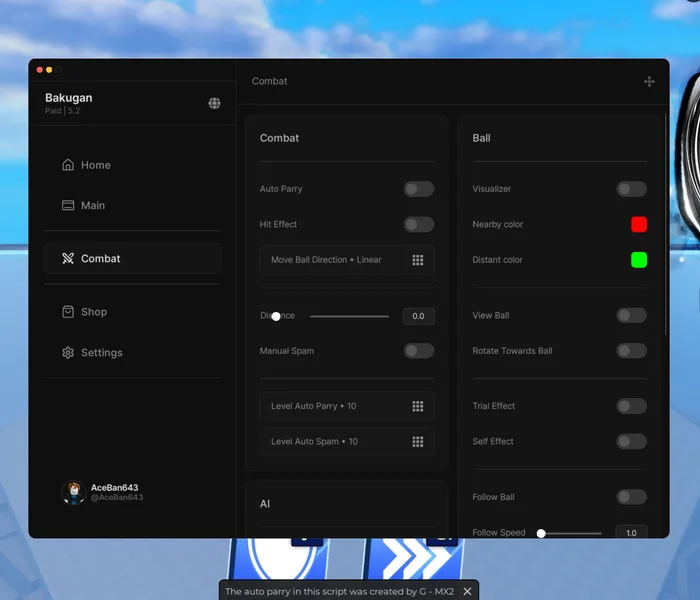Click the @AceBan643 handle text
Viewport: 700px width, 600px height.
pyautogui.click(x=117, y=497)
